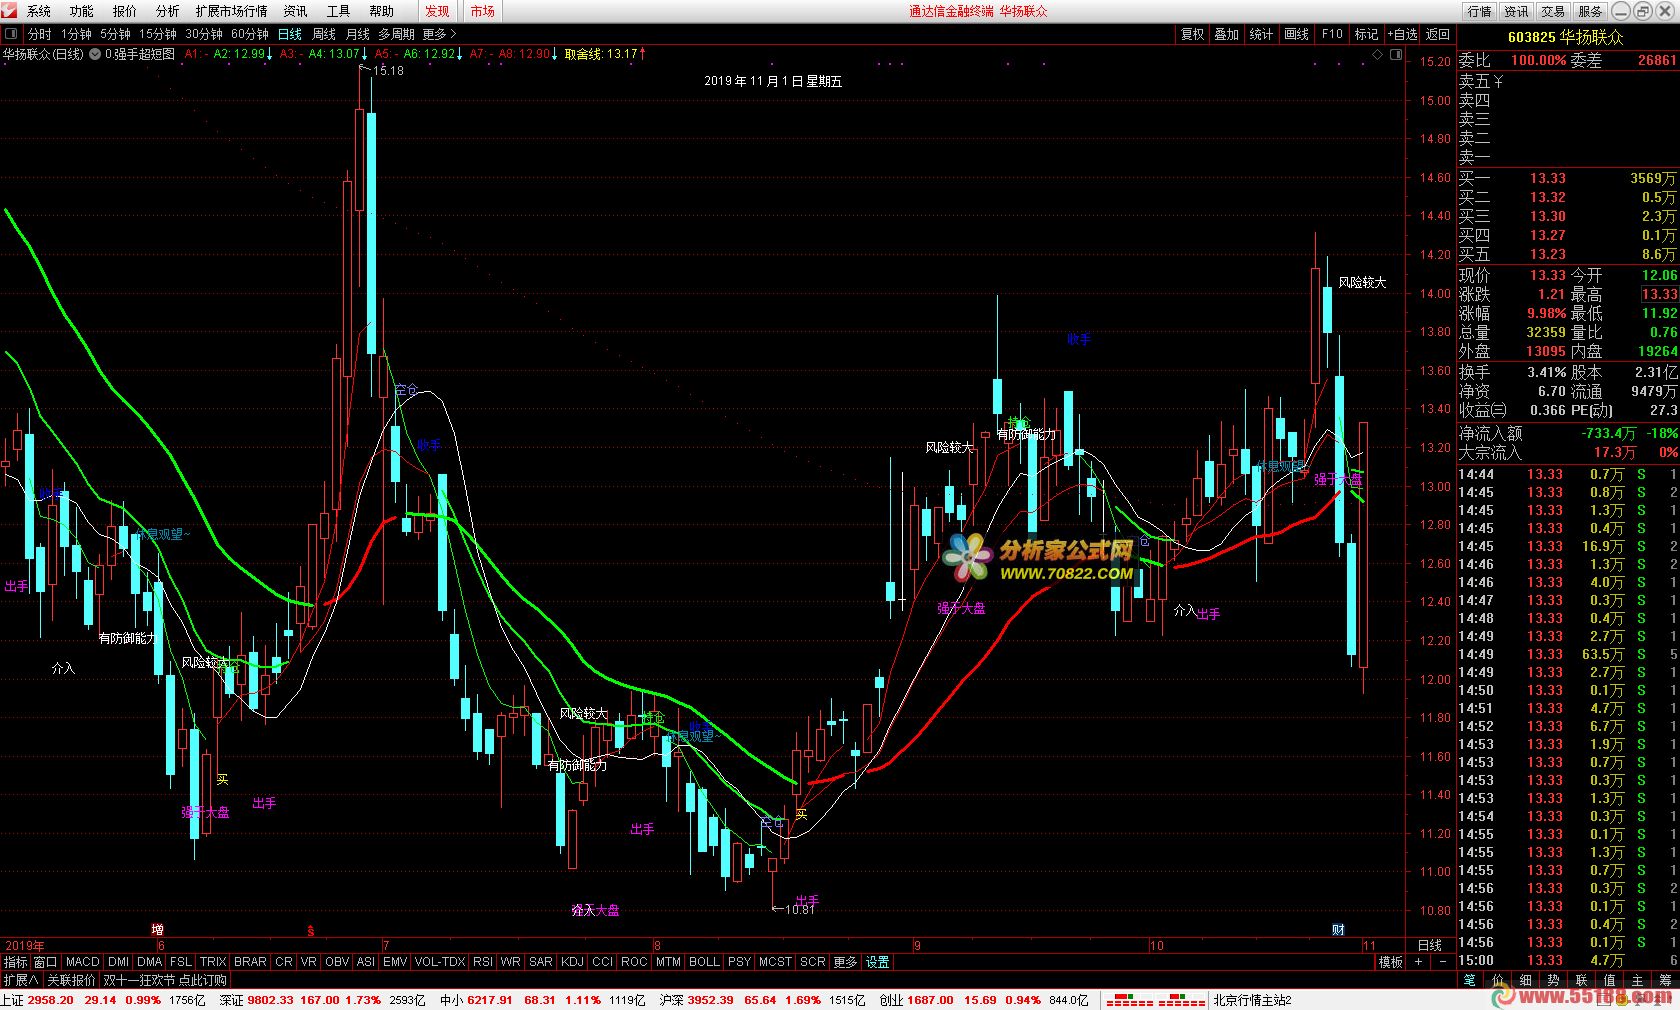Open the 工具 menu

click(339, 11)
